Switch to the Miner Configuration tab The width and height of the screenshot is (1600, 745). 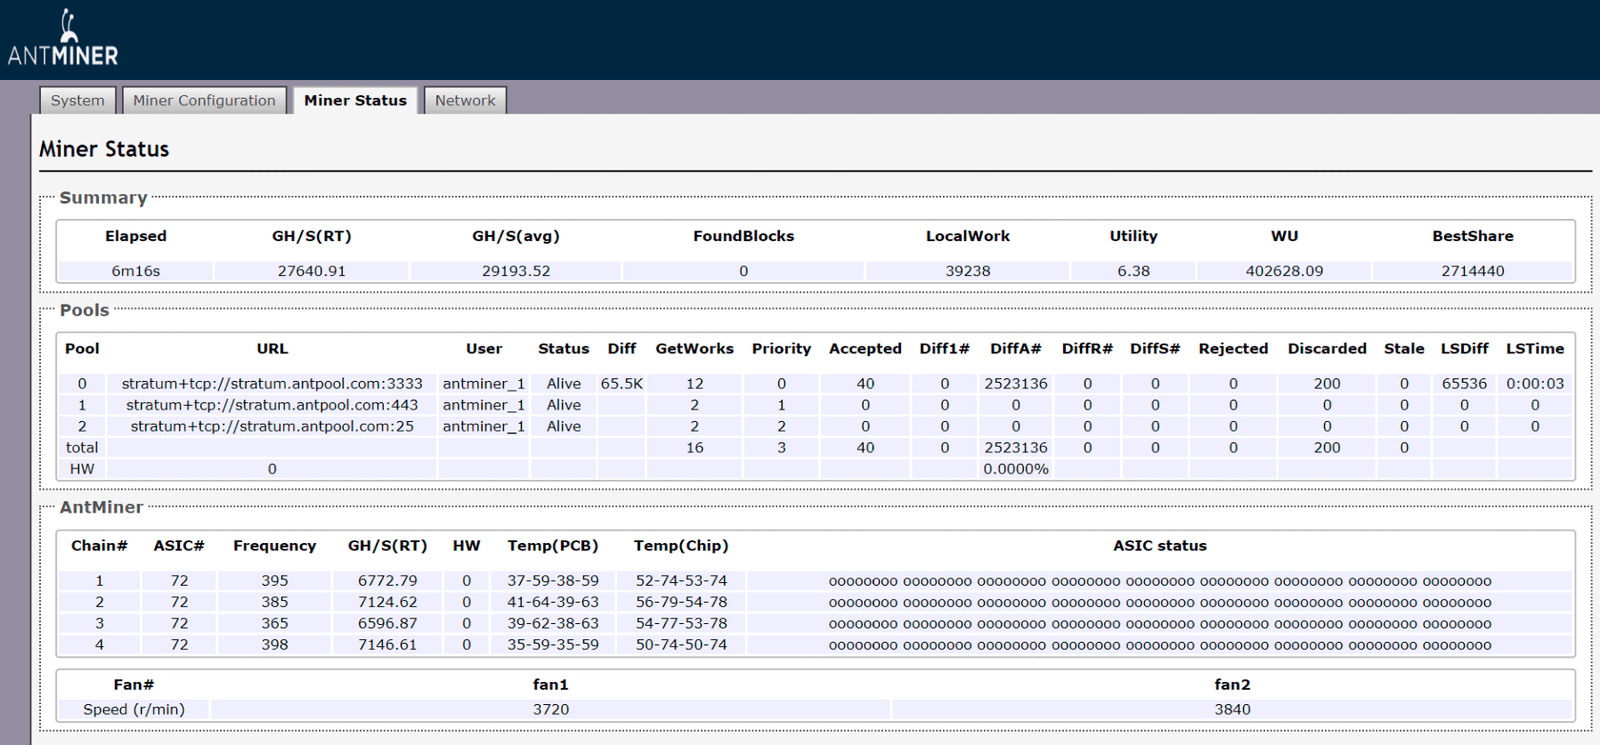click(204, 100)
